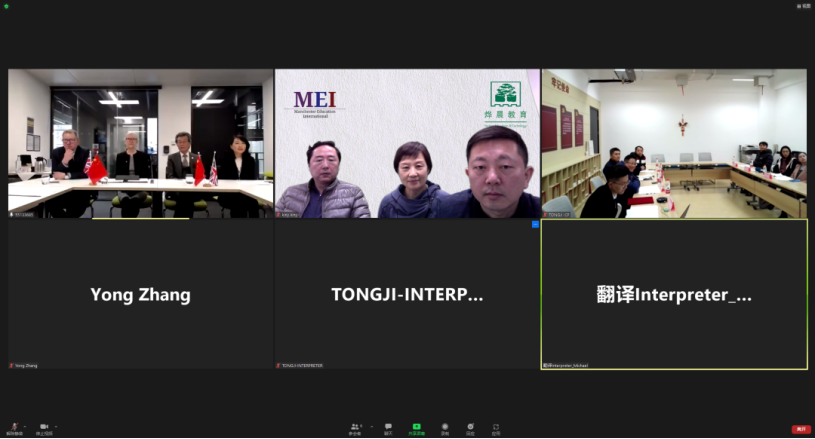Expand the arrow next to Participants
815x439 pixels.
click(x=372, y=427)
